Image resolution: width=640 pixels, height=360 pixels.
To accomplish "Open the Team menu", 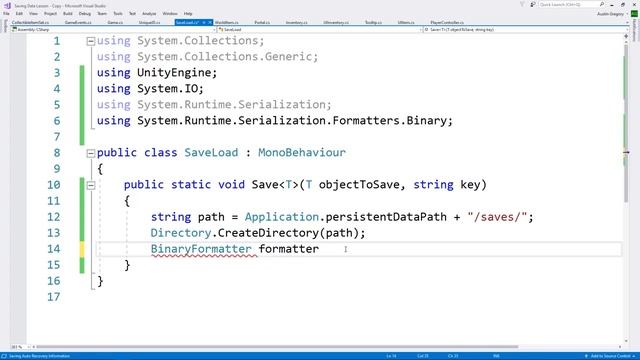I will pos(102,13).
